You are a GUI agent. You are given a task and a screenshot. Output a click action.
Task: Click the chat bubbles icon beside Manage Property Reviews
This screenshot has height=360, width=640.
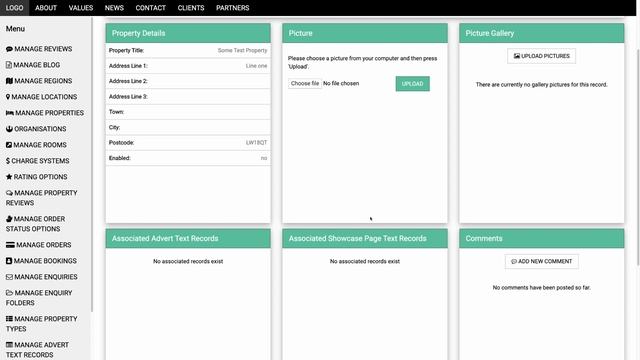[9, 193]
